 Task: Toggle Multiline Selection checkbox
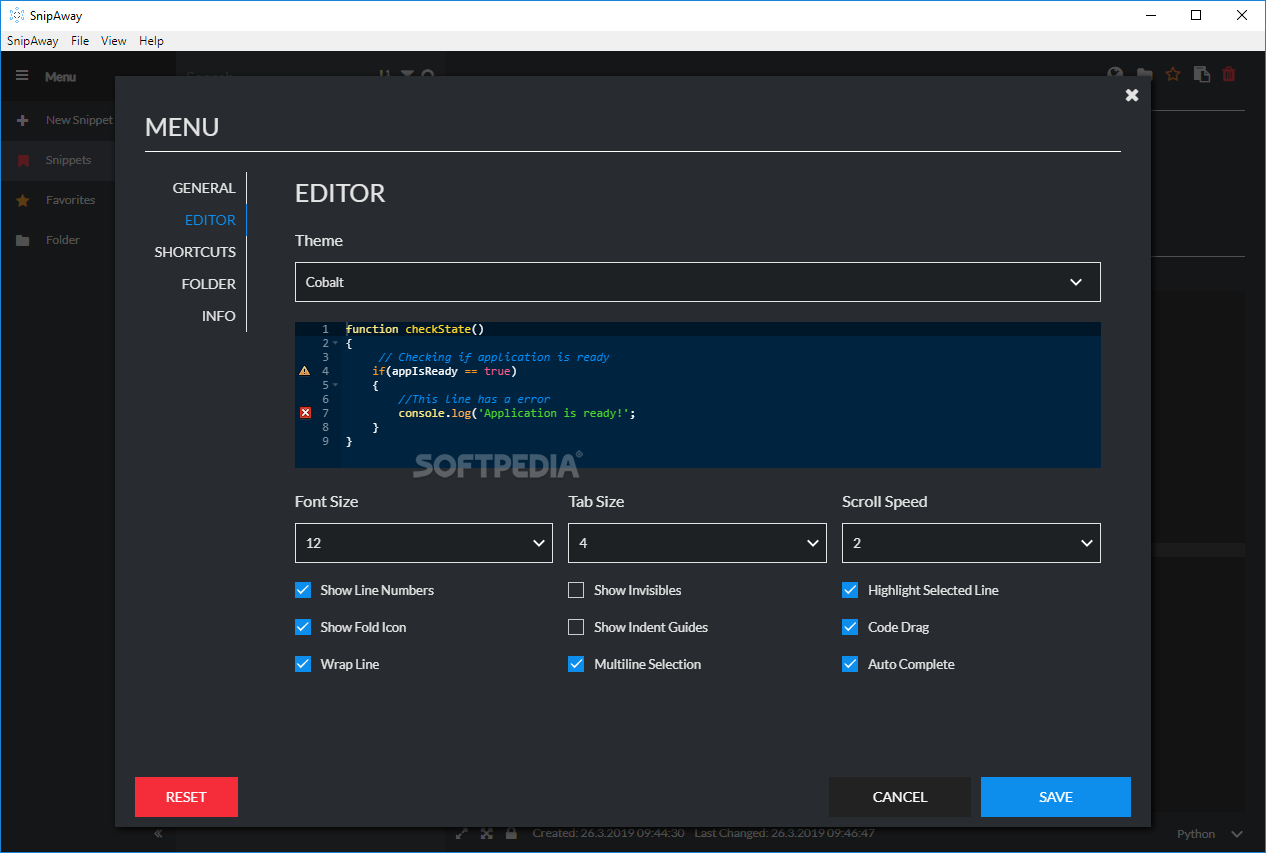coord(576,664)
